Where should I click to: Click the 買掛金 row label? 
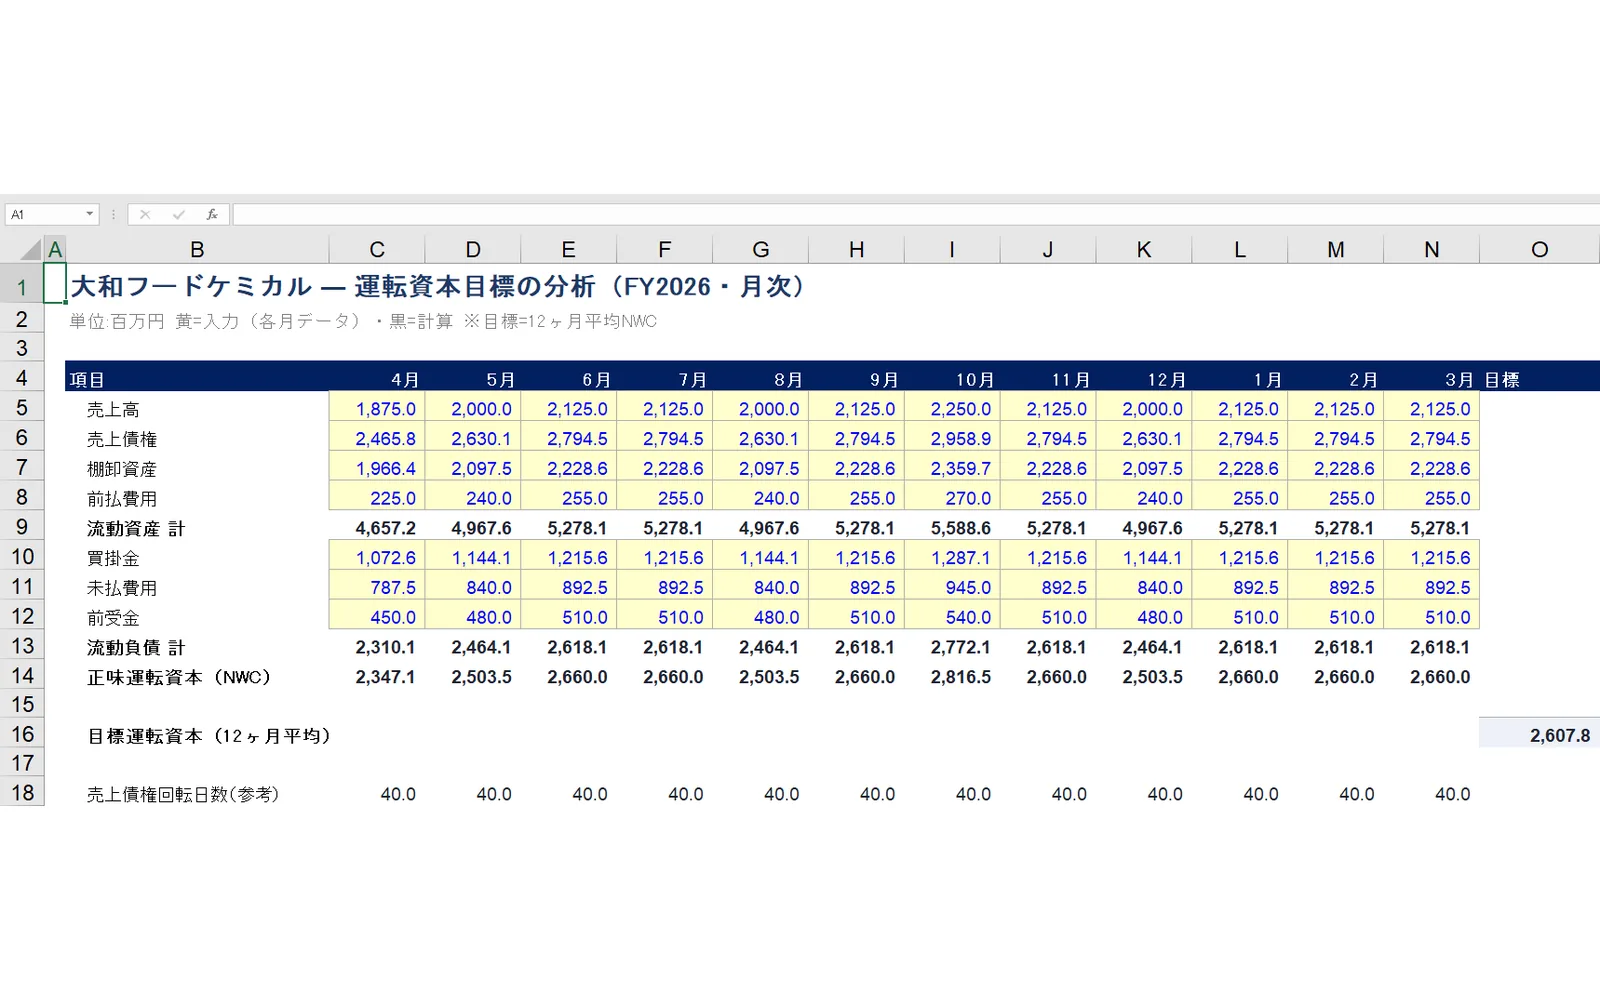click(x=113, y=558)
